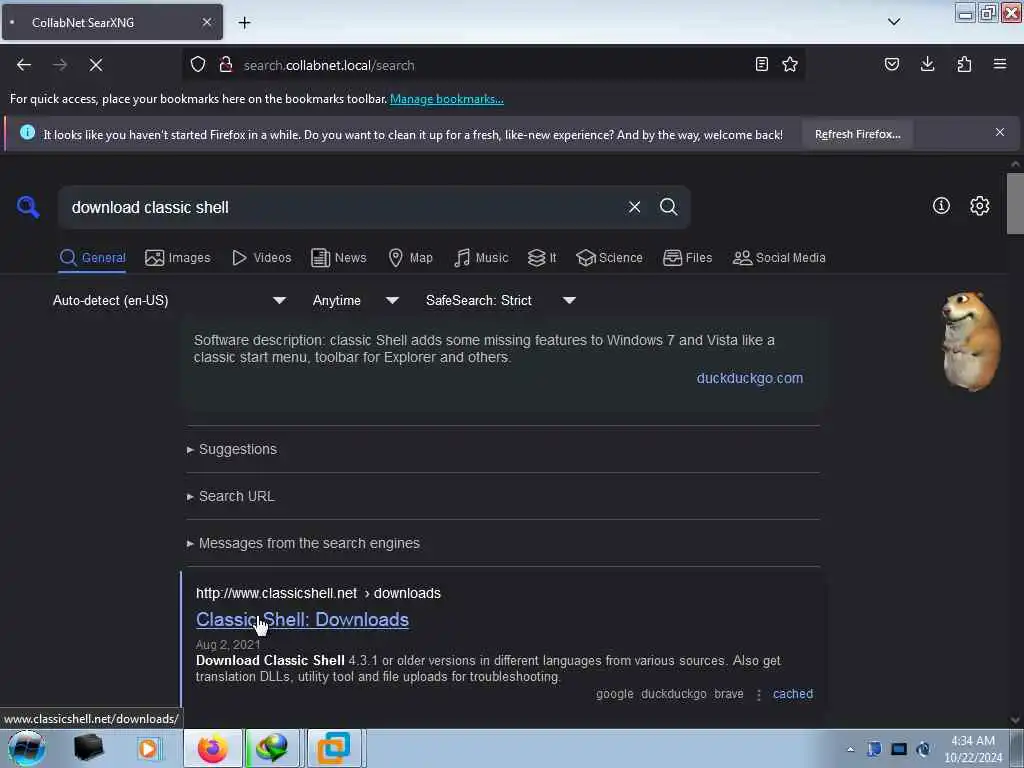Switch to the News tab
1024x768 pixels.
pyautogui.click(x=339, y=257)
